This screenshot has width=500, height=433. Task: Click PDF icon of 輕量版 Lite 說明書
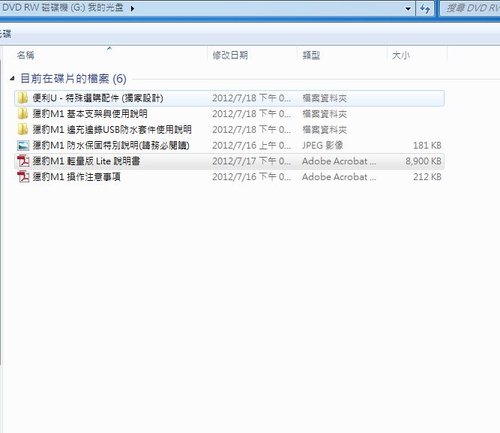coord(23,161)
